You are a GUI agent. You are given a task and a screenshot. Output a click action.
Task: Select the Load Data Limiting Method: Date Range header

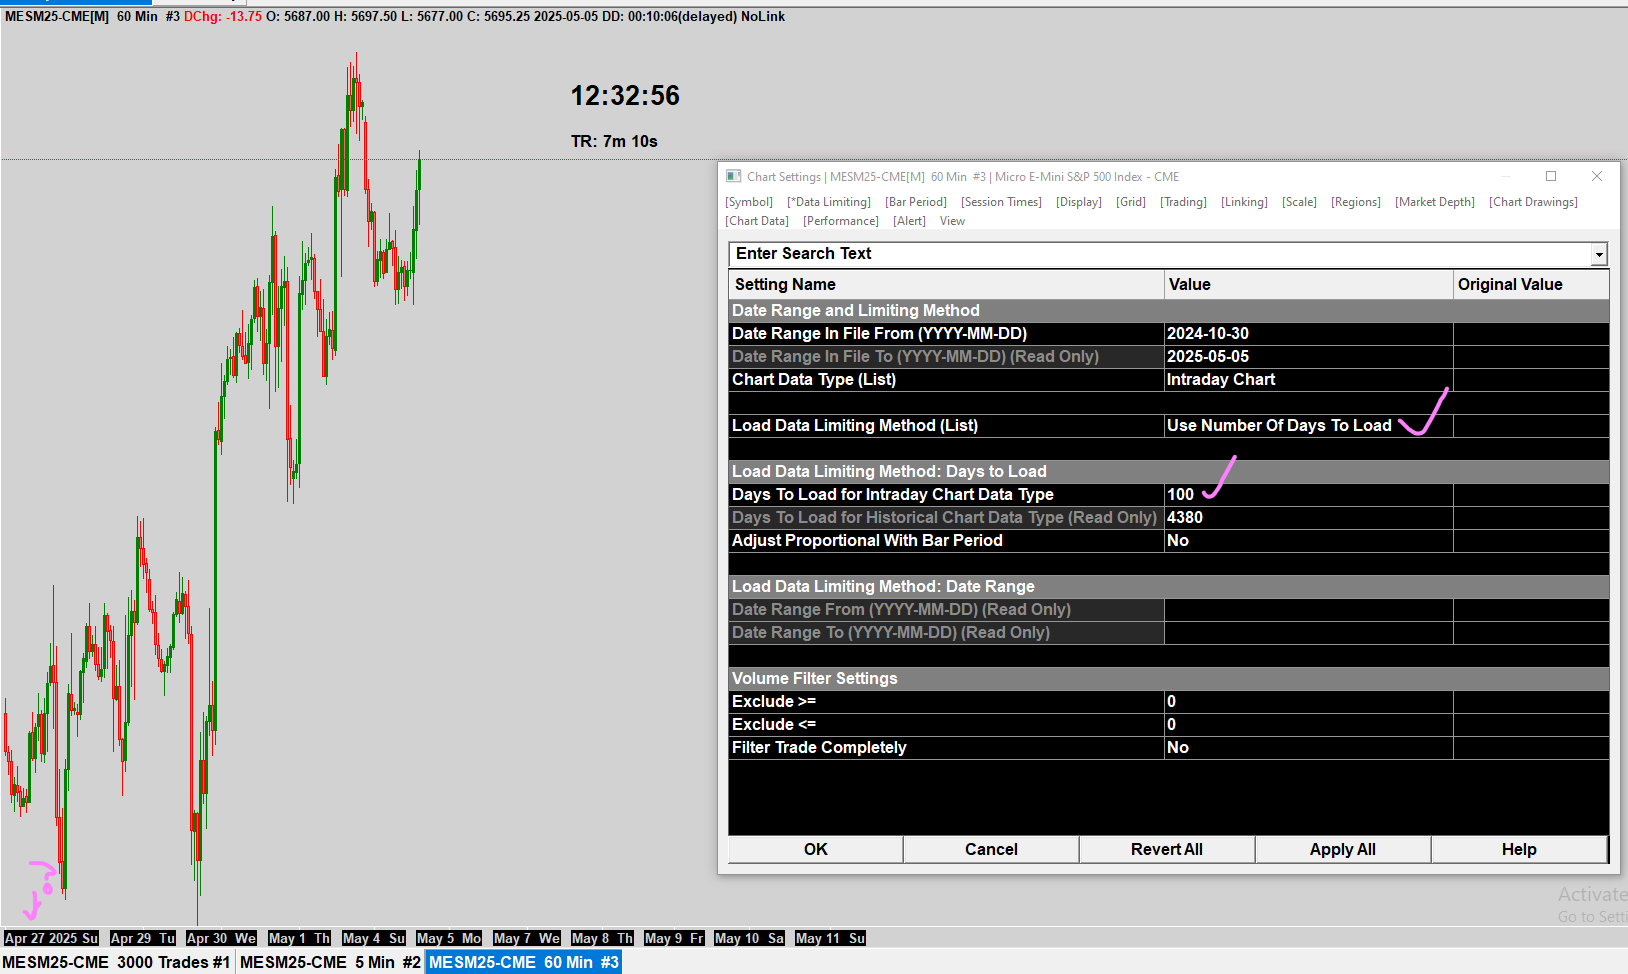(1169, 587)
